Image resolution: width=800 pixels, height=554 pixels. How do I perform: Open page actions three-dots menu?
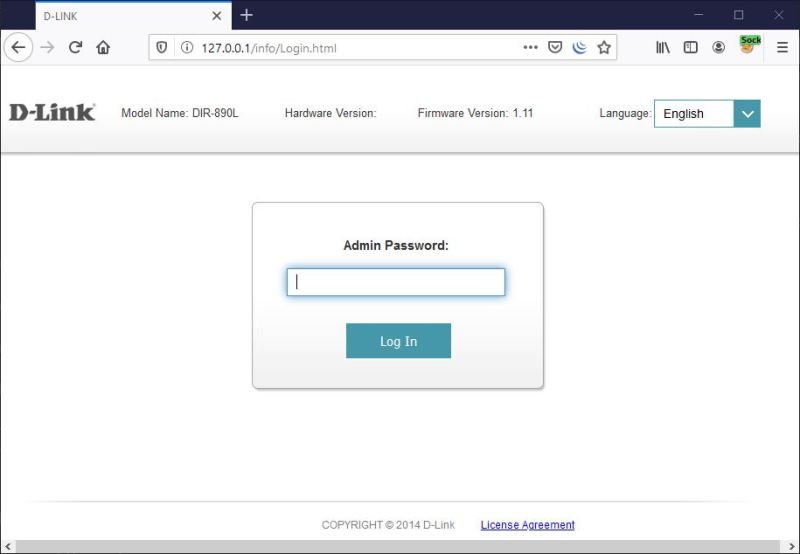(x=531, y=47)
